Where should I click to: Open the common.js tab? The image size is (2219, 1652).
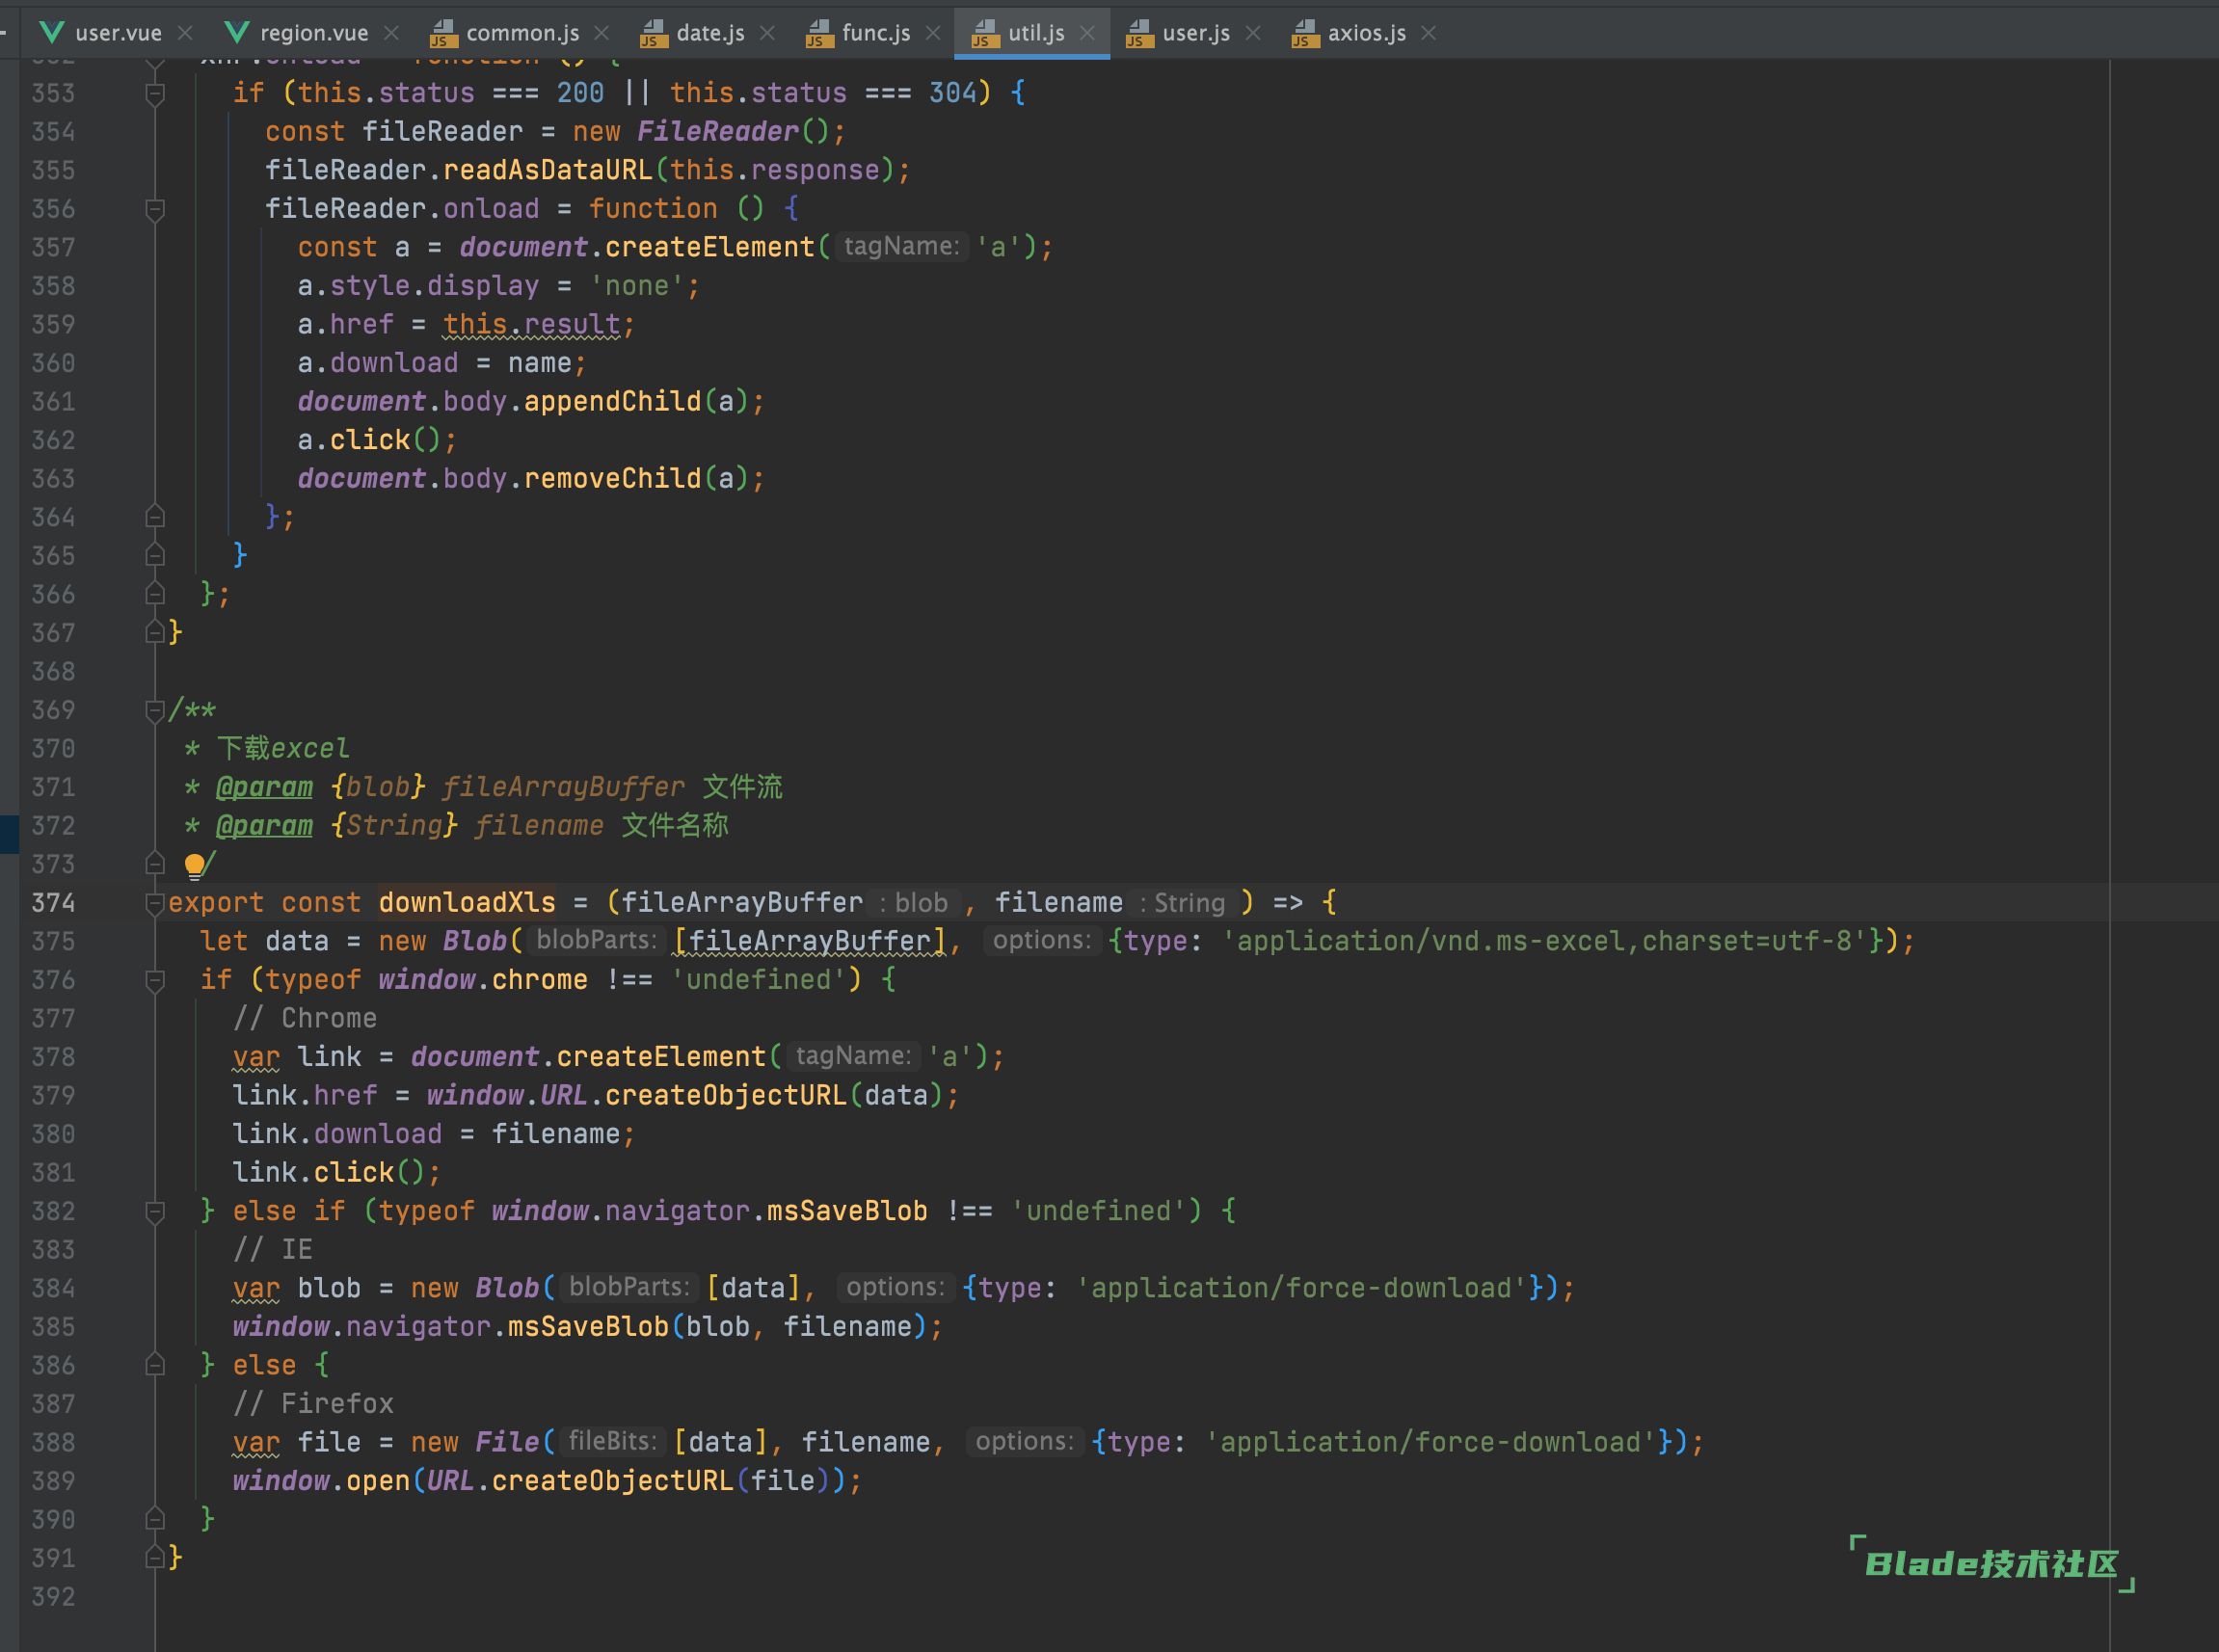522,33
